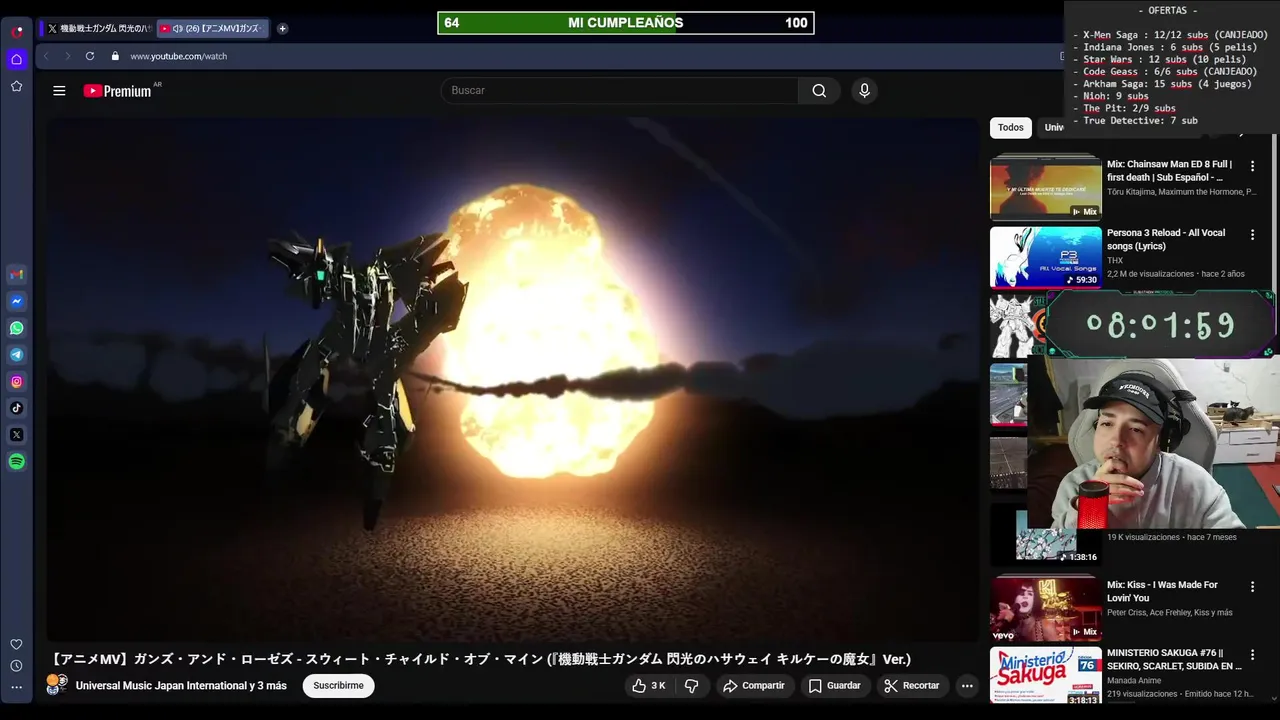
Task: Open Gmail from the browser sidebar
Action: (x=17, y=274)
